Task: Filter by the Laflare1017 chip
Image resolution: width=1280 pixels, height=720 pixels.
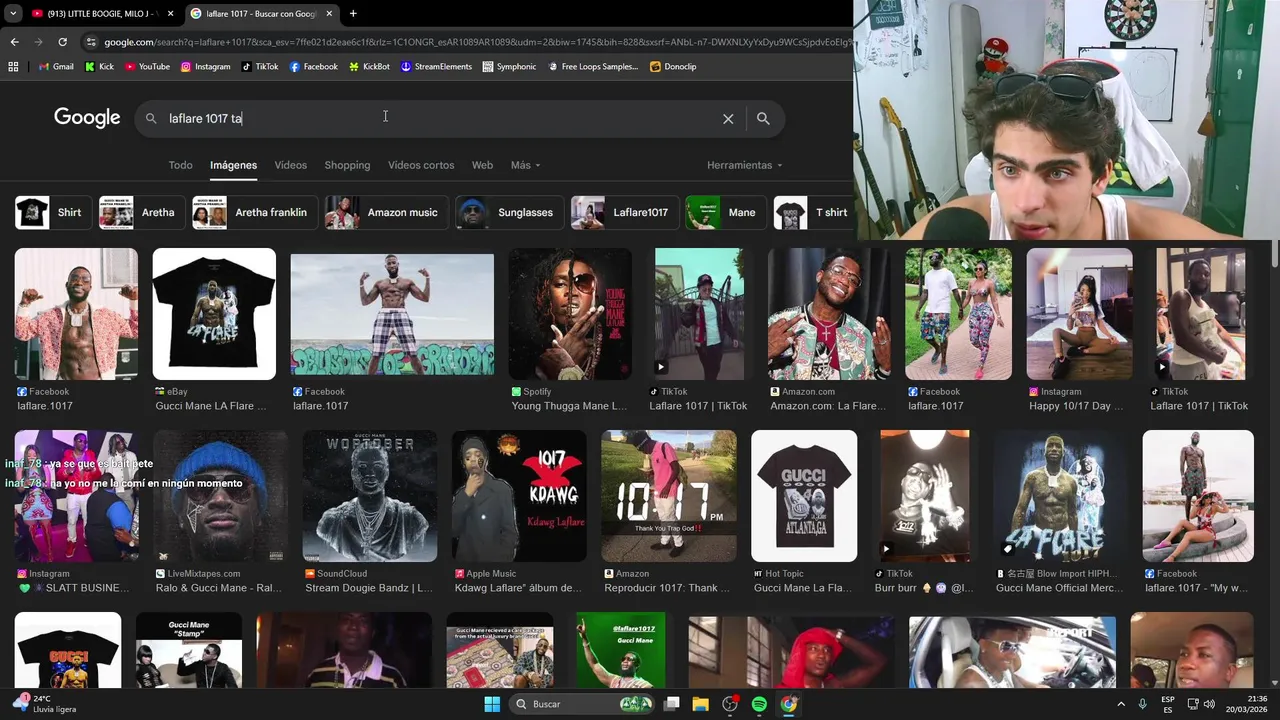Action: click(624, 212)
